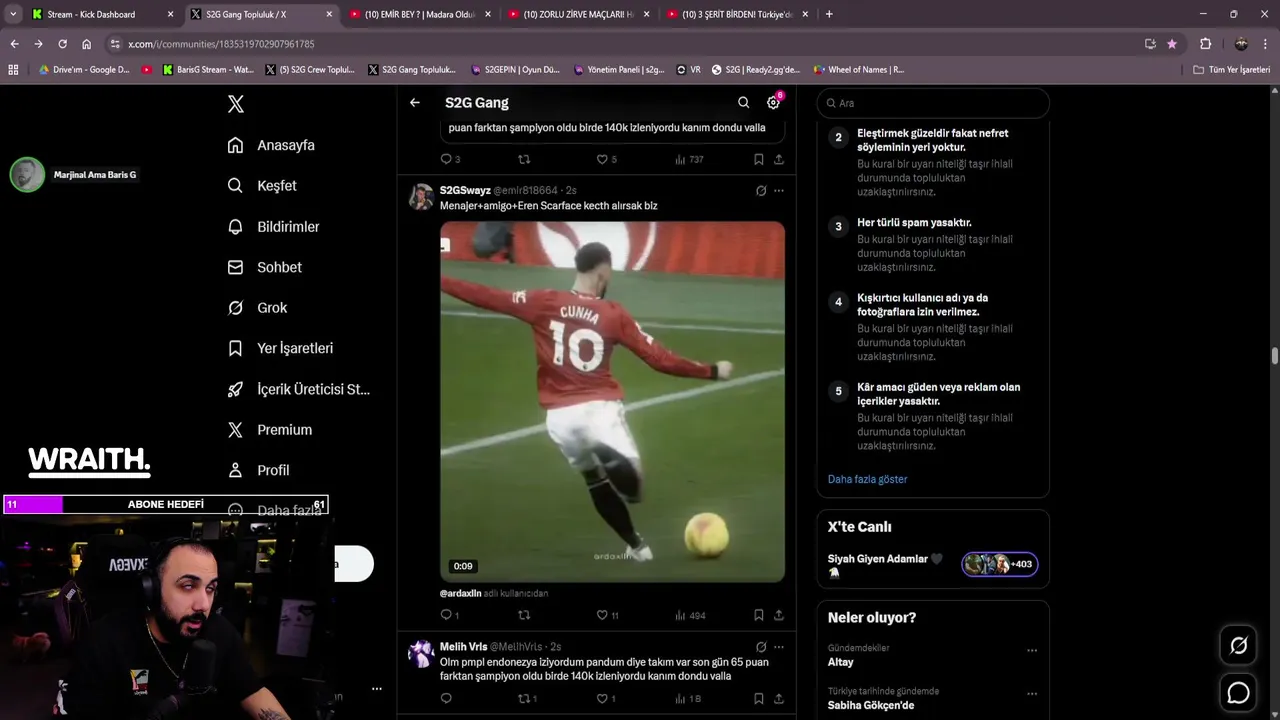Image resolution: width=1280 pixels, height=720 pixels.
Task: Repost S2GSwayz post
Action: [523, 615]
